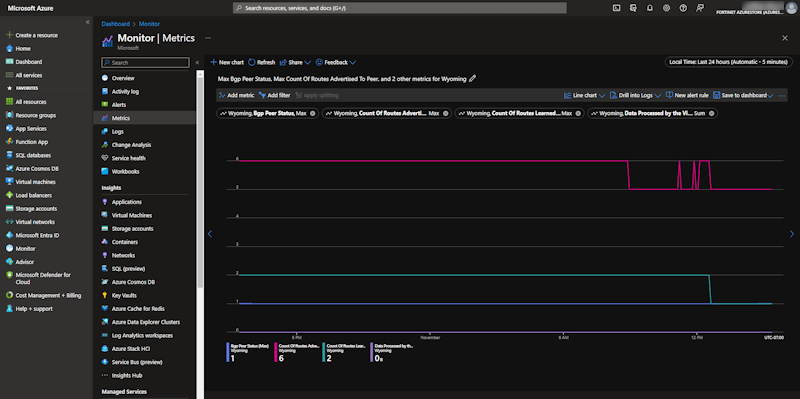Open Cloud Shell icon in top bar
The height and width of the screenshot is (399, 800).
[x=616, y=8]
